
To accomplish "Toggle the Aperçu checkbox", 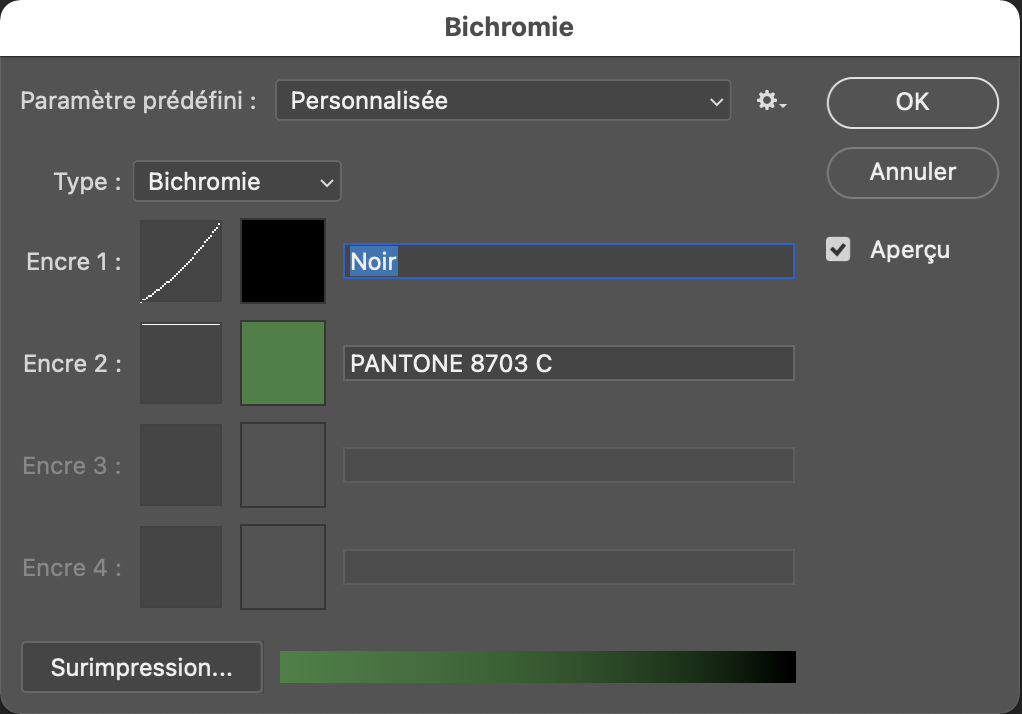I will tap(838, 250).
